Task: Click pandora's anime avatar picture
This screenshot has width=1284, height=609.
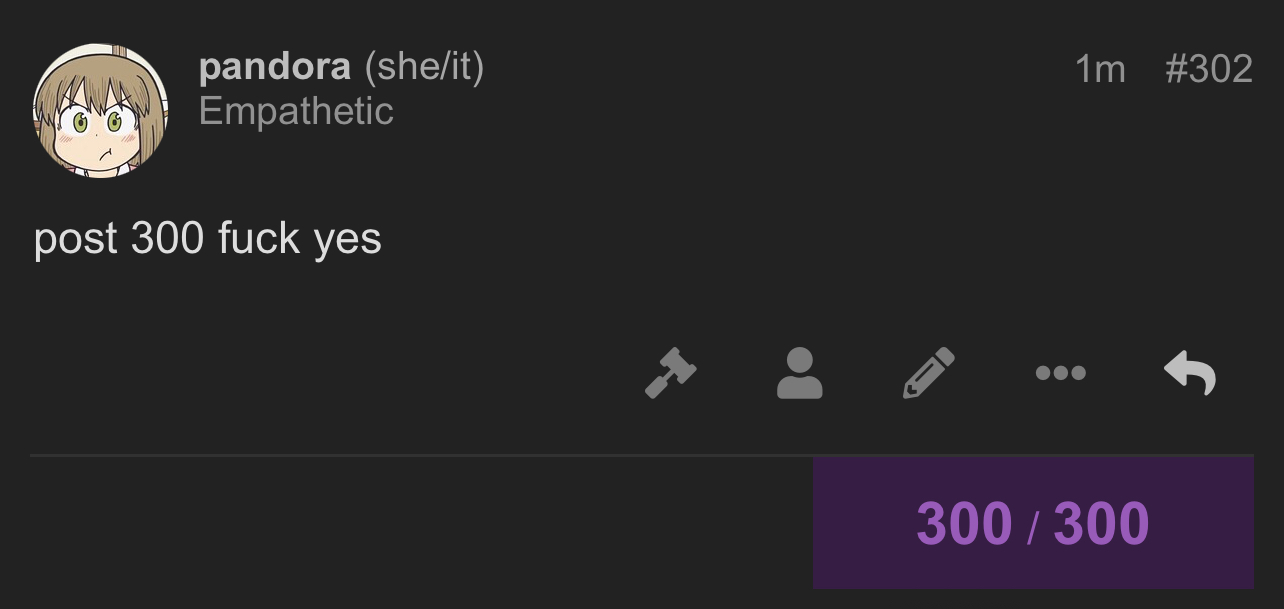Action: [x=100, y=110]
